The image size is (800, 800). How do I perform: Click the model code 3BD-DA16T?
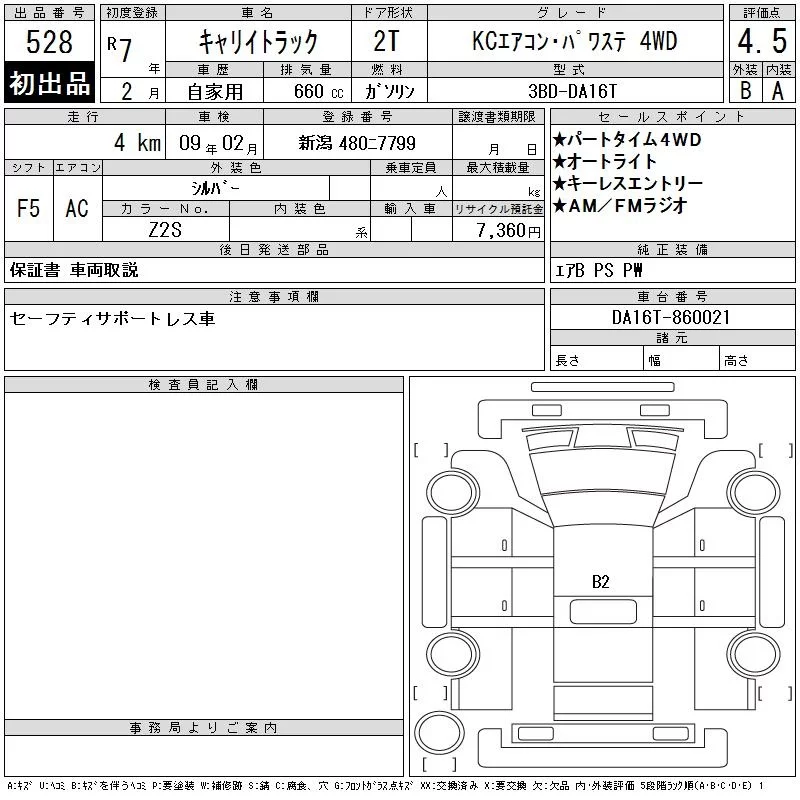[x=572, y=91]
